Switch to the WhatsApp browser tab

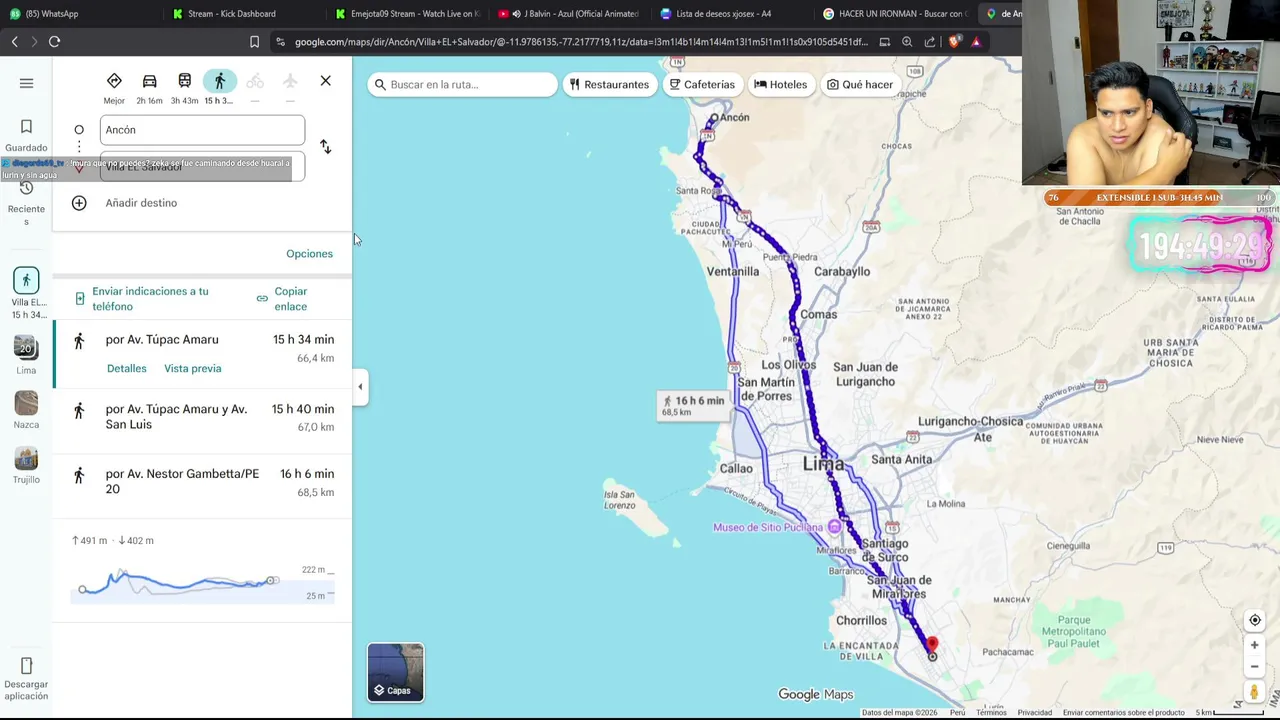pyautogui.click(x=80, y=14)
